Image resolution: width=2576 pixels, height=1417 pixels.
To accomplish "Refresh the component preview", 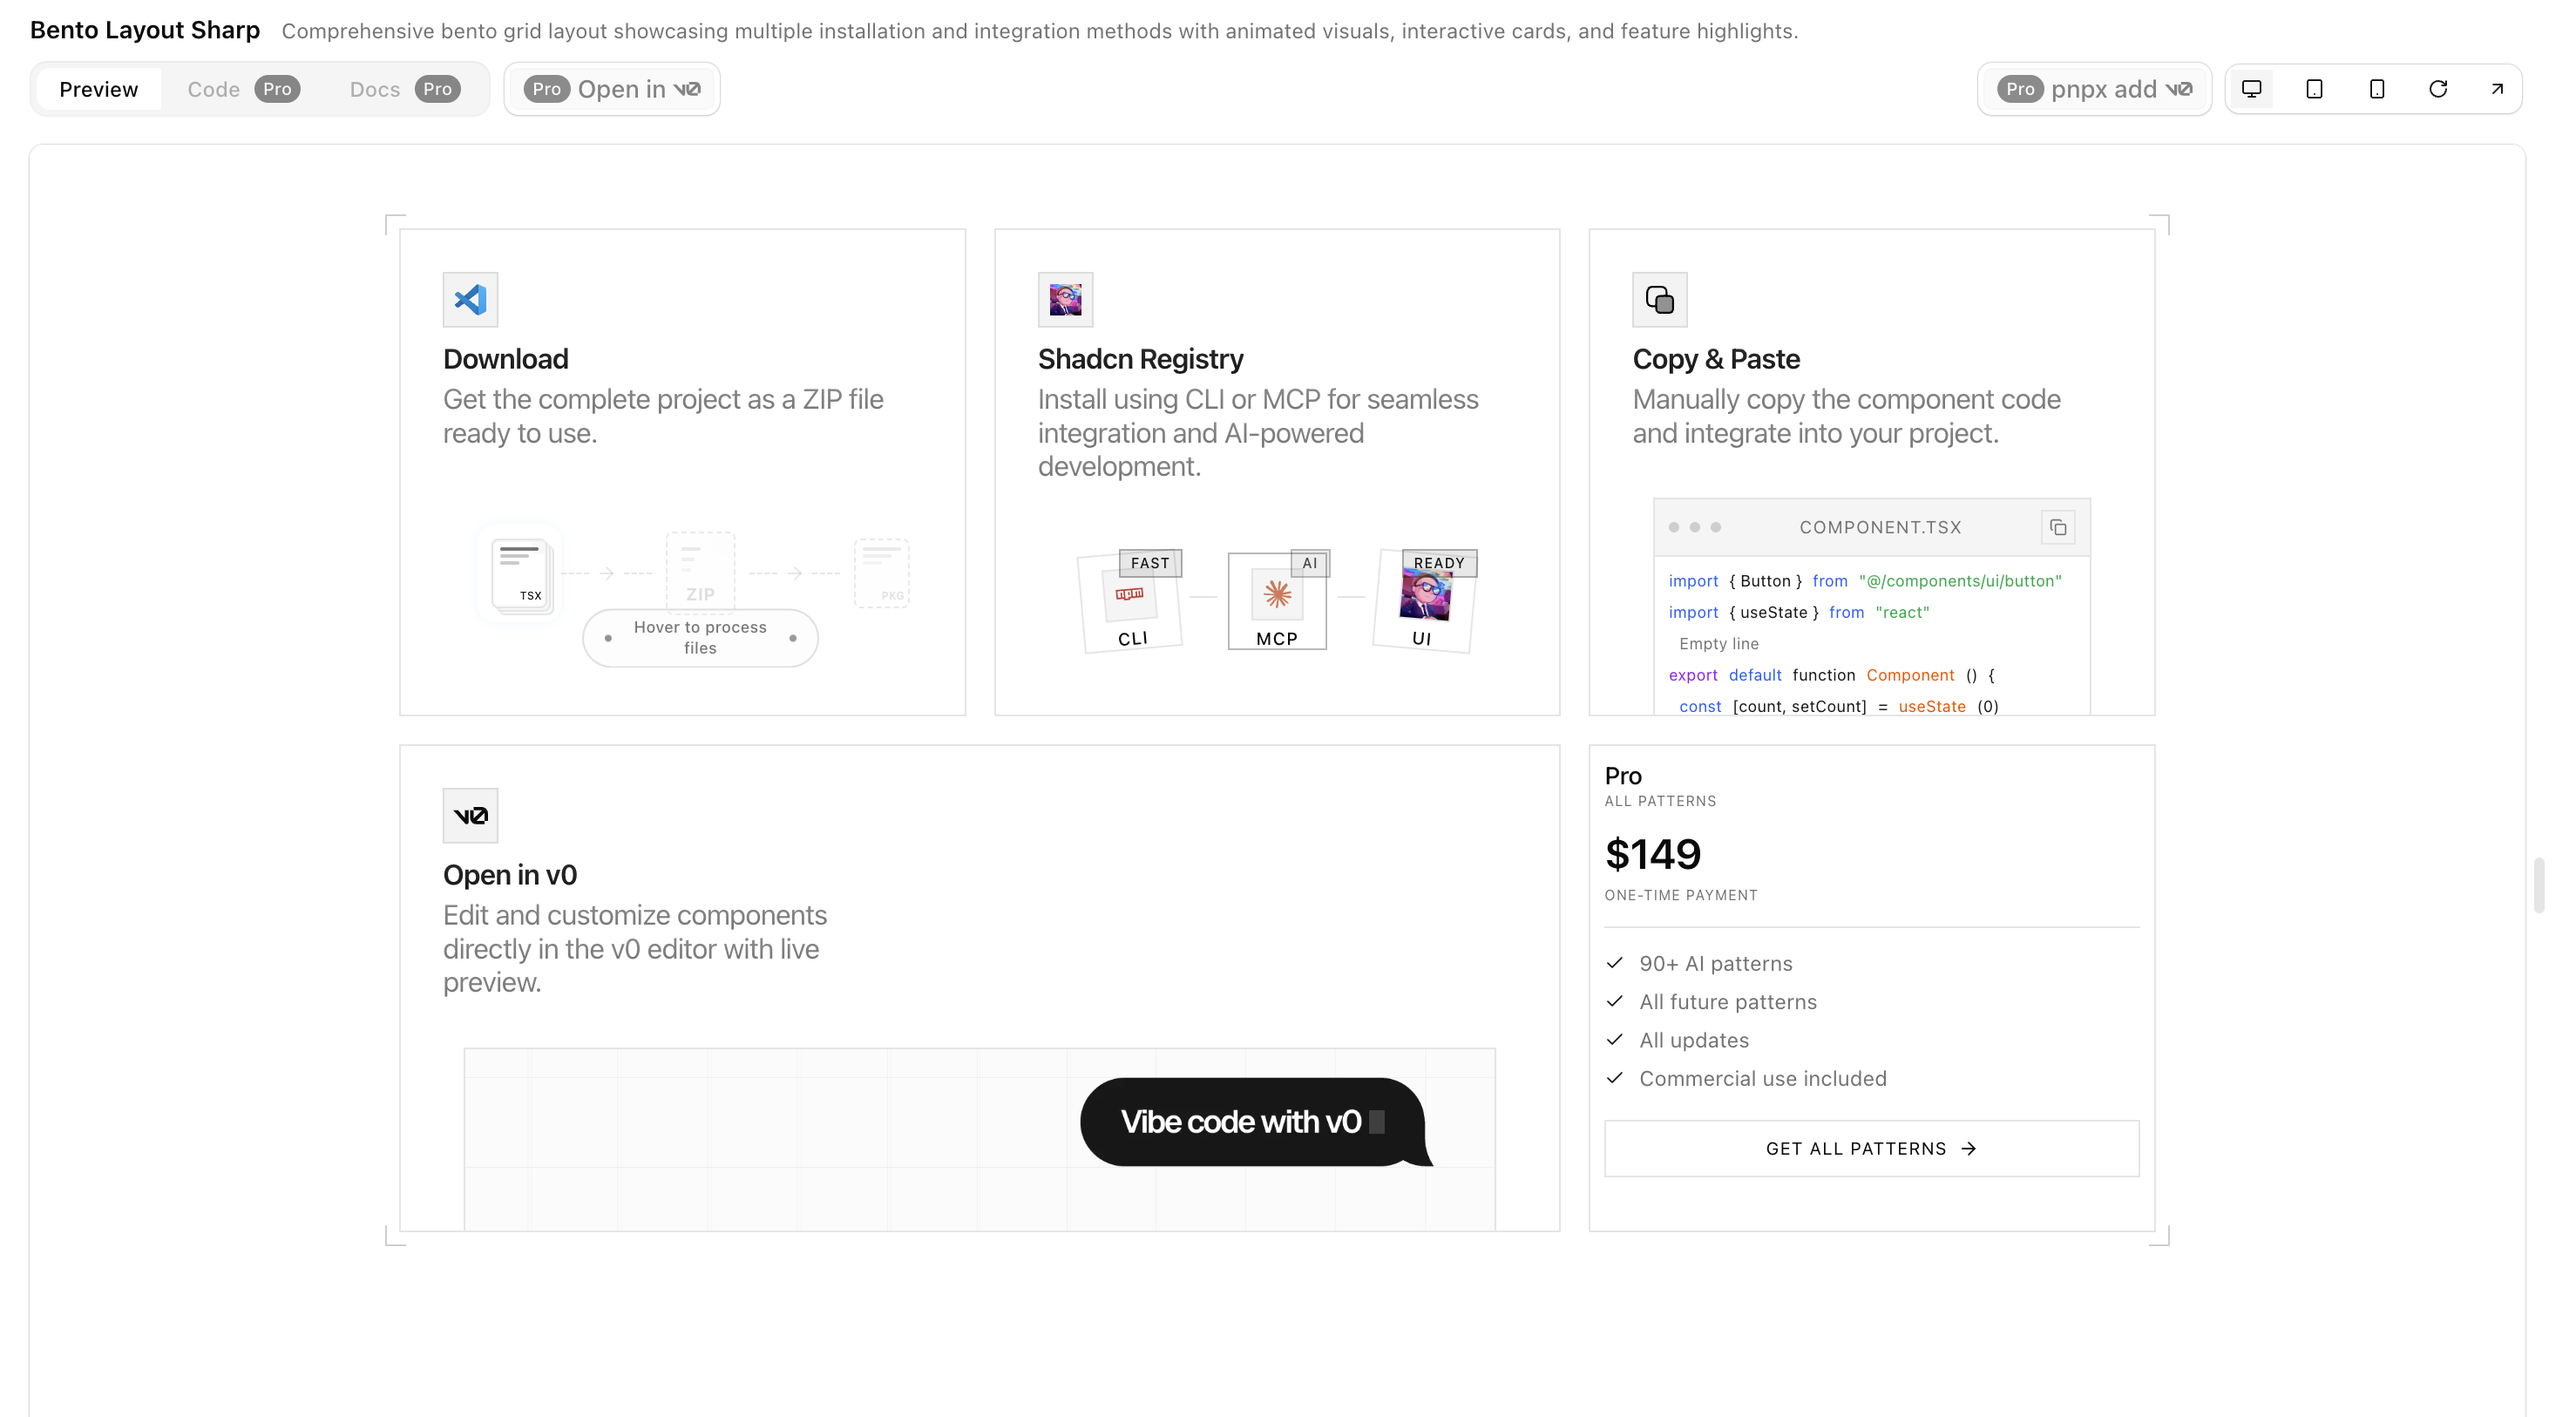I will coord(2439,88).
